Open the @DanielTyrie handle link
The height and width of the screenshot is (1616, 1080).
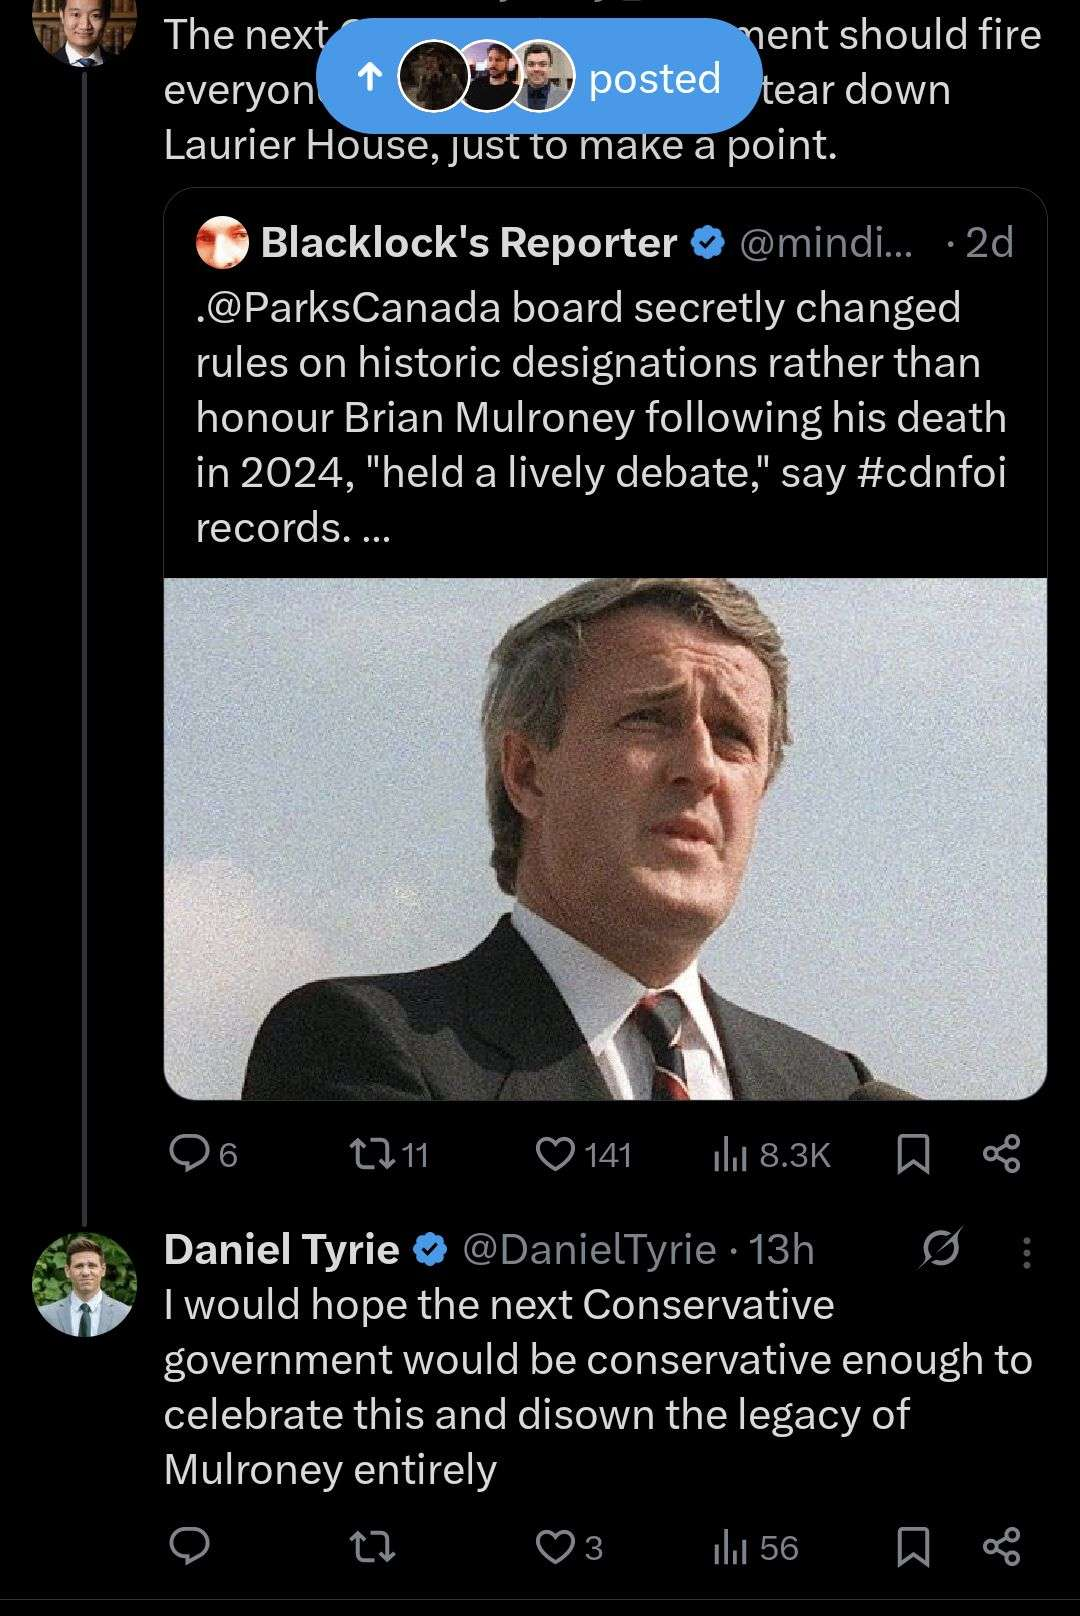588,1249
